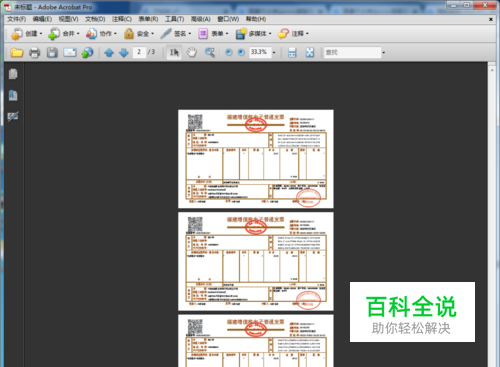Expand the Sign (签名) dropdown arrow
Image resolution: width=500 pixels, height=367 pixels.
click(x=190, y=34)
